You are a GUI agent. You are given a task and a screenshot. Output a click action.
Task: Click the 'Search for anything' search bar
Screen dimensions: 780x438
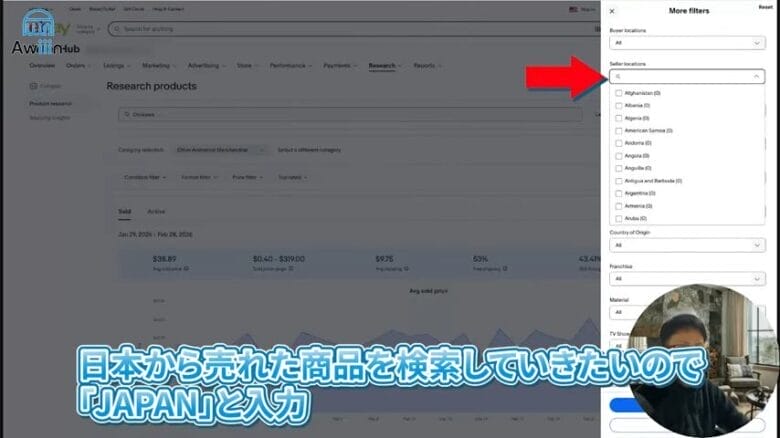(354, 29)
